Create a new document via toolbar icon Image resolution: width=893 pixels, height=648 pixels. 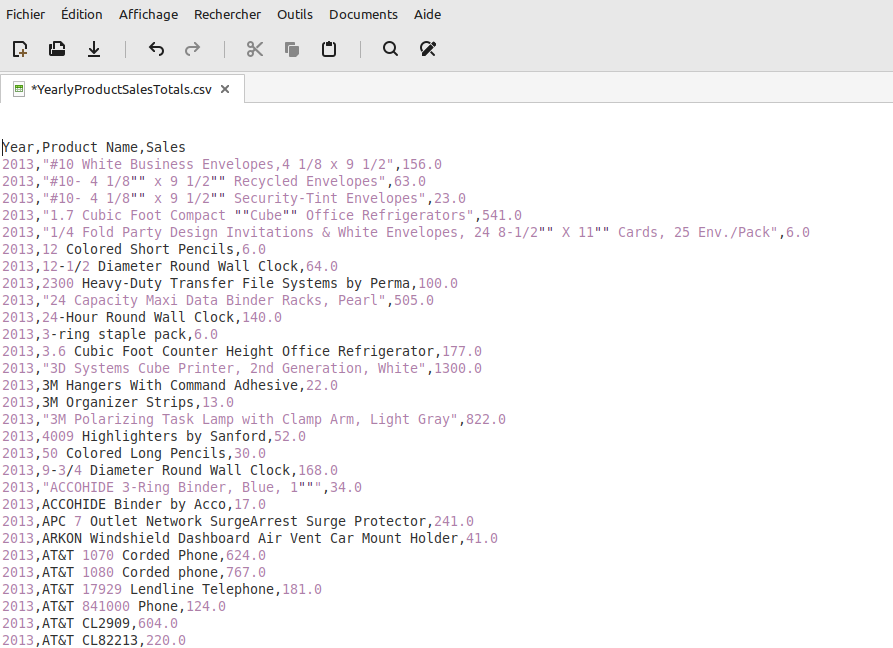(x=20, y=49)
